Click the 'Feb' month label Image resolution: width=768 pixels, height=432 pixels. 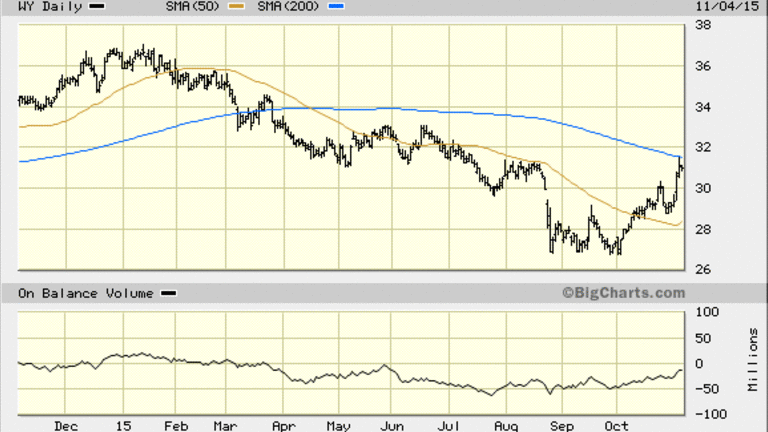pyautogui.click(x=176, y=426)
